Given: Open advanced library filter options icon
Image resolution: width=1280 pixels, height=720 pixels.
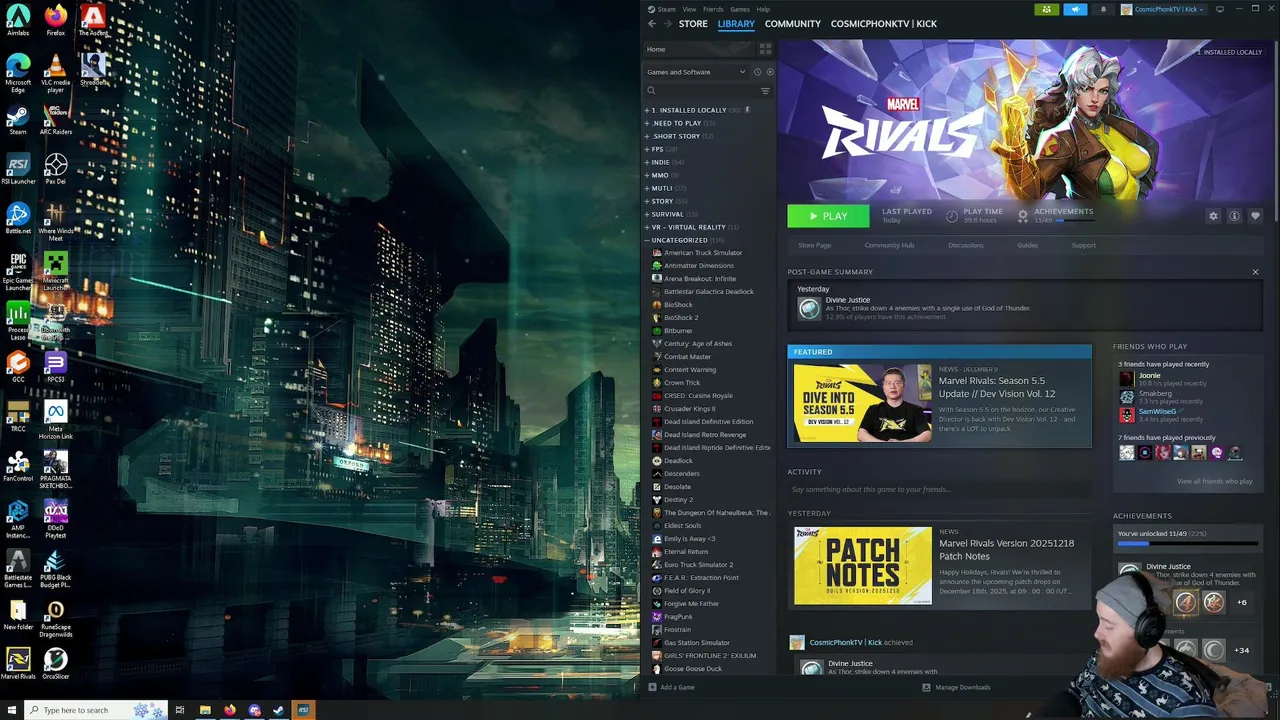Looking at the screenshot, I should 765,91.
